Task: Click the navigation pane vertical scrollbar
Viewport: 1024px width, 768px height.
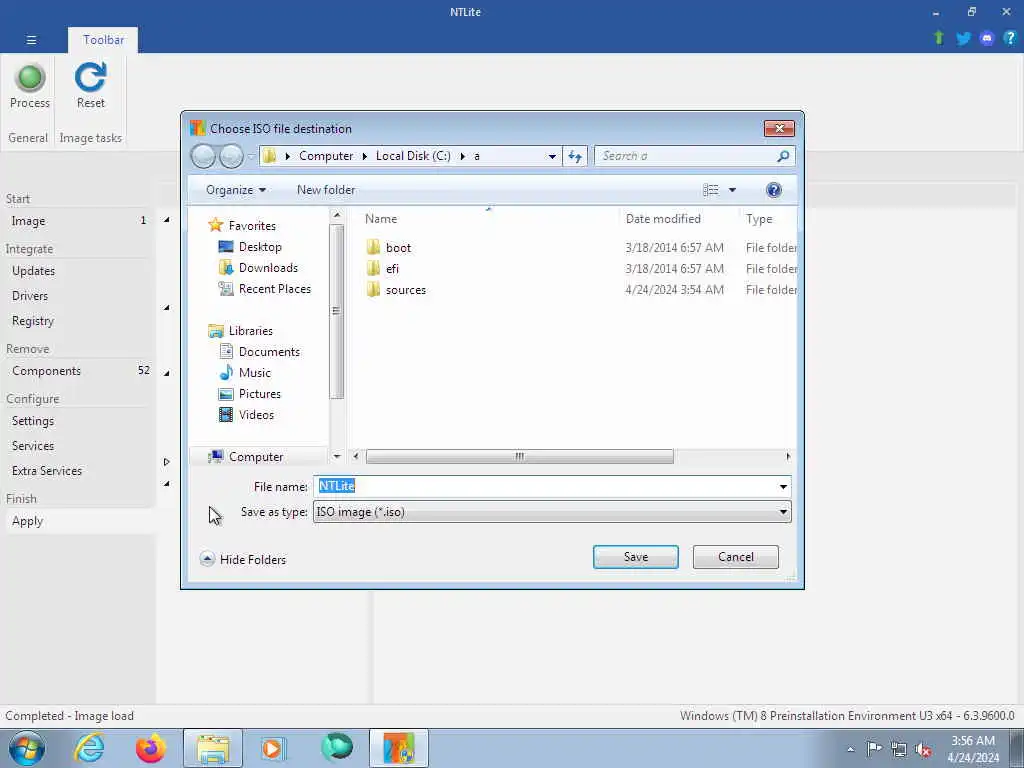Action: pyautogui.click(x=336, y=311)
